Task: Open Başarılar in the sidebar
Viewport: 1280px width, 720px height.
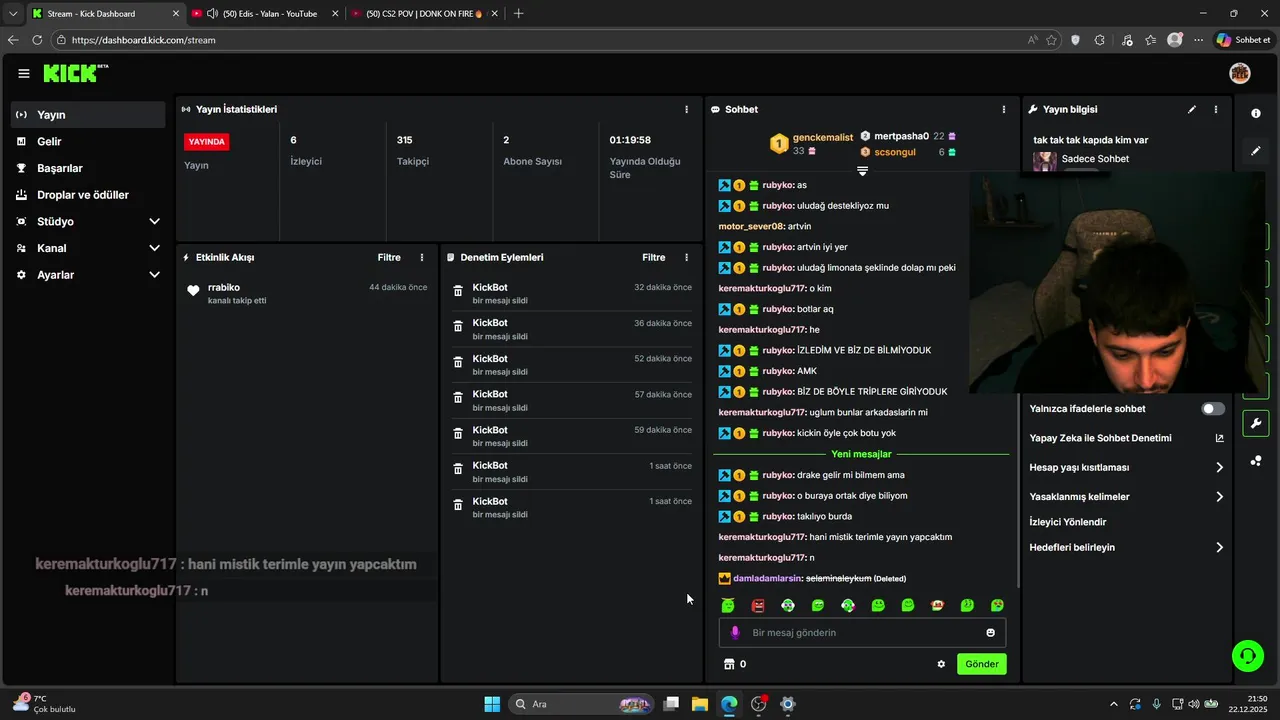Action: (x=88, y=168)
